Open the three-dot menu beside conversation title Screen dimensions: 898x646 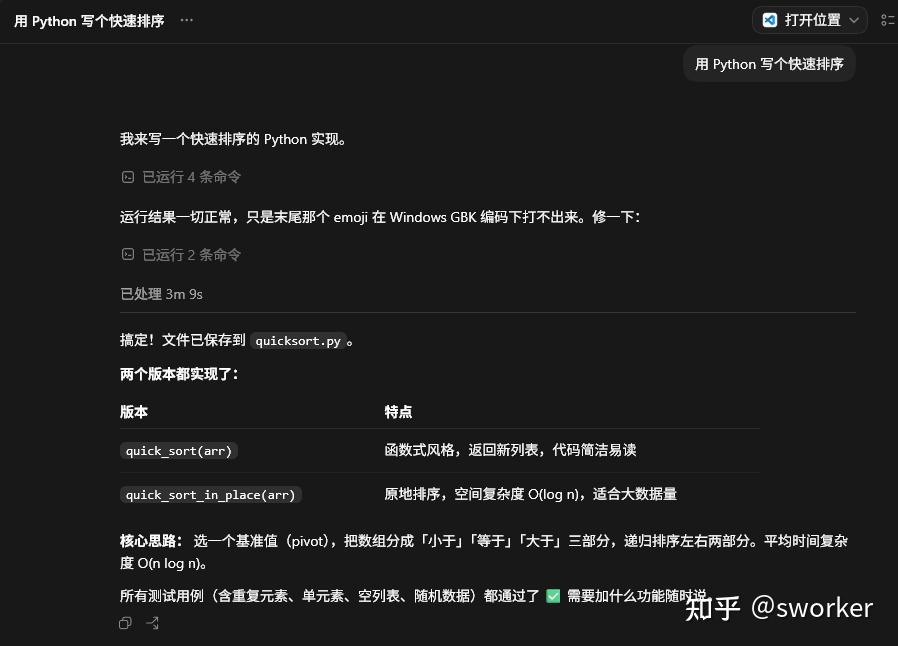point(186,20)
